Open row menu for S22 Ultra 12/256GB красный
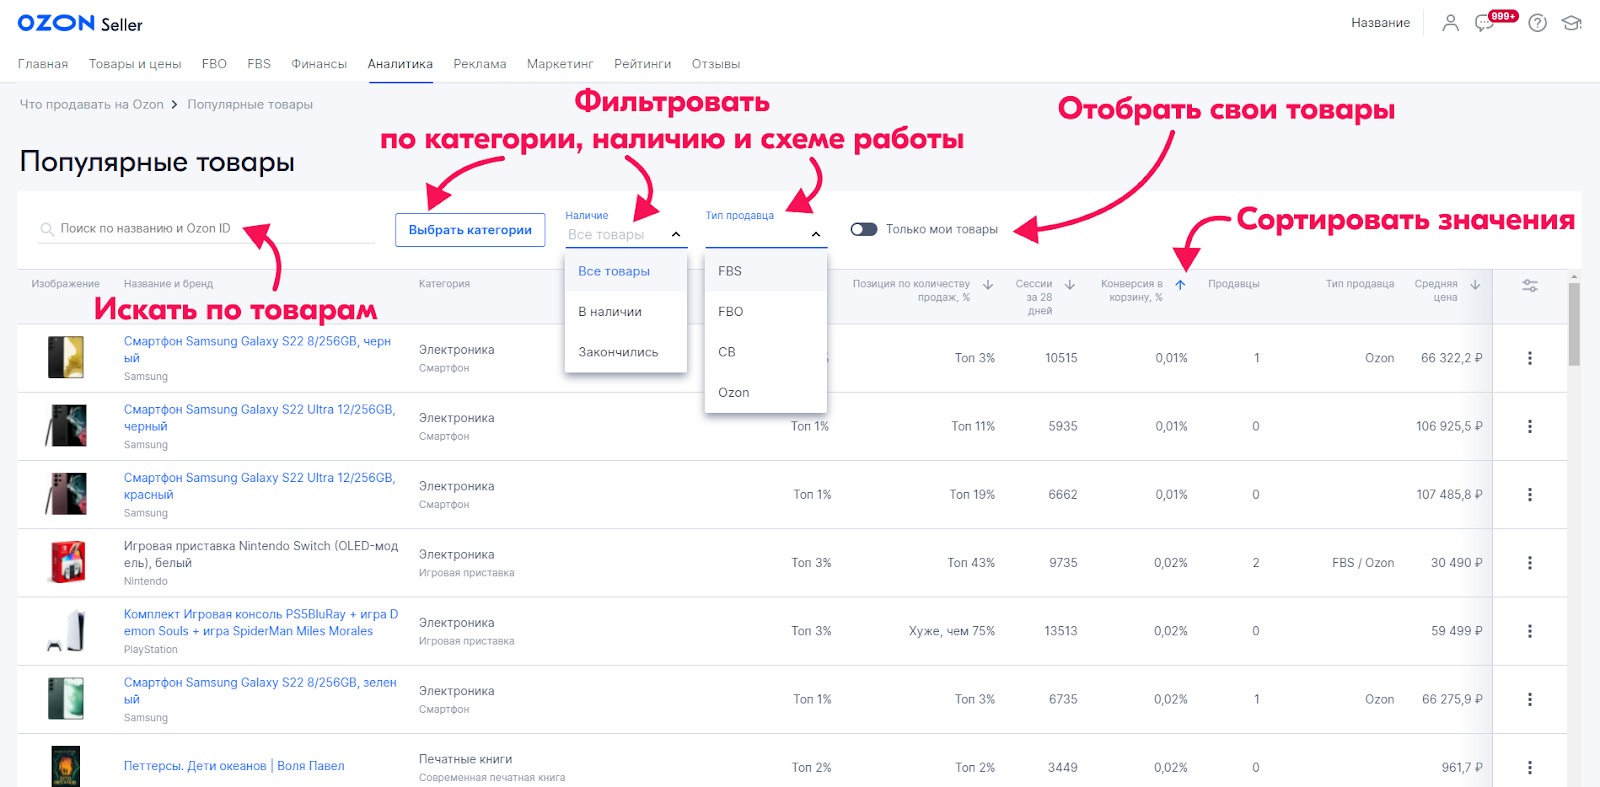Image resolution: width=1600 pixels, height=787 pixels. pyautogui.click(x=1529, y=494)
